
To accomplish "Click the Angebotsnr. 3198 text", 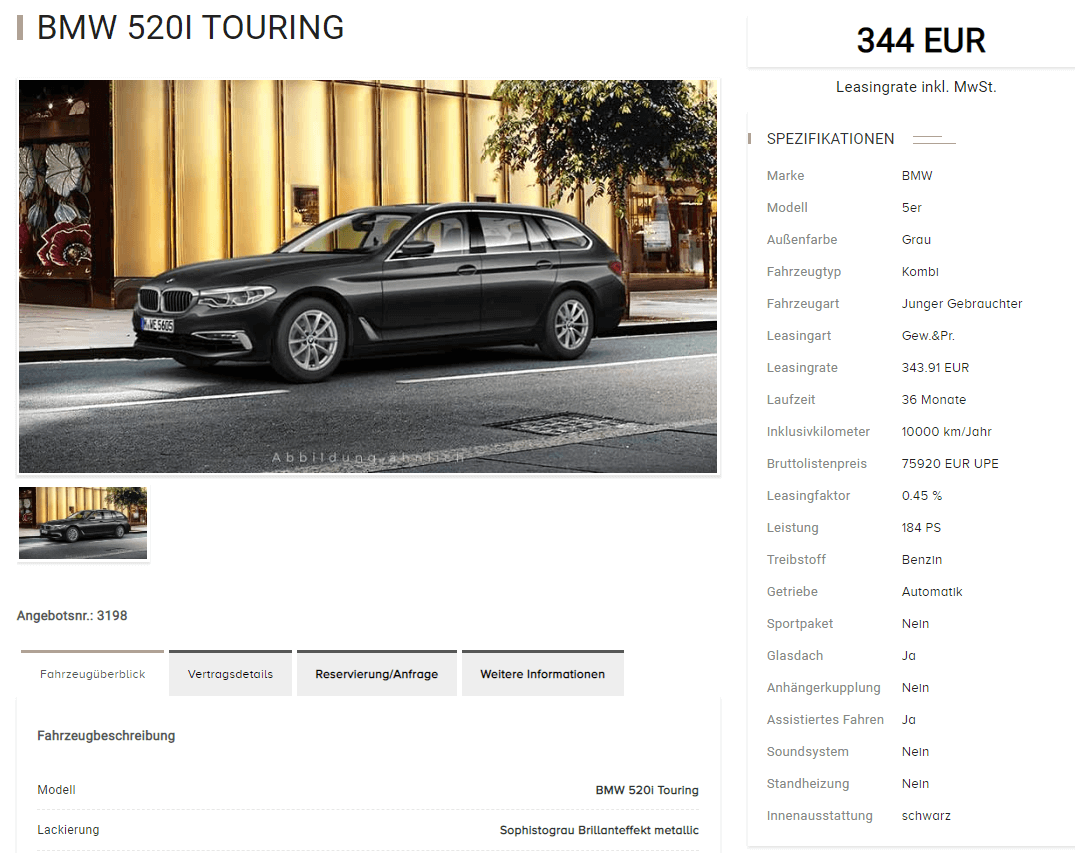I will coord(72,616).
